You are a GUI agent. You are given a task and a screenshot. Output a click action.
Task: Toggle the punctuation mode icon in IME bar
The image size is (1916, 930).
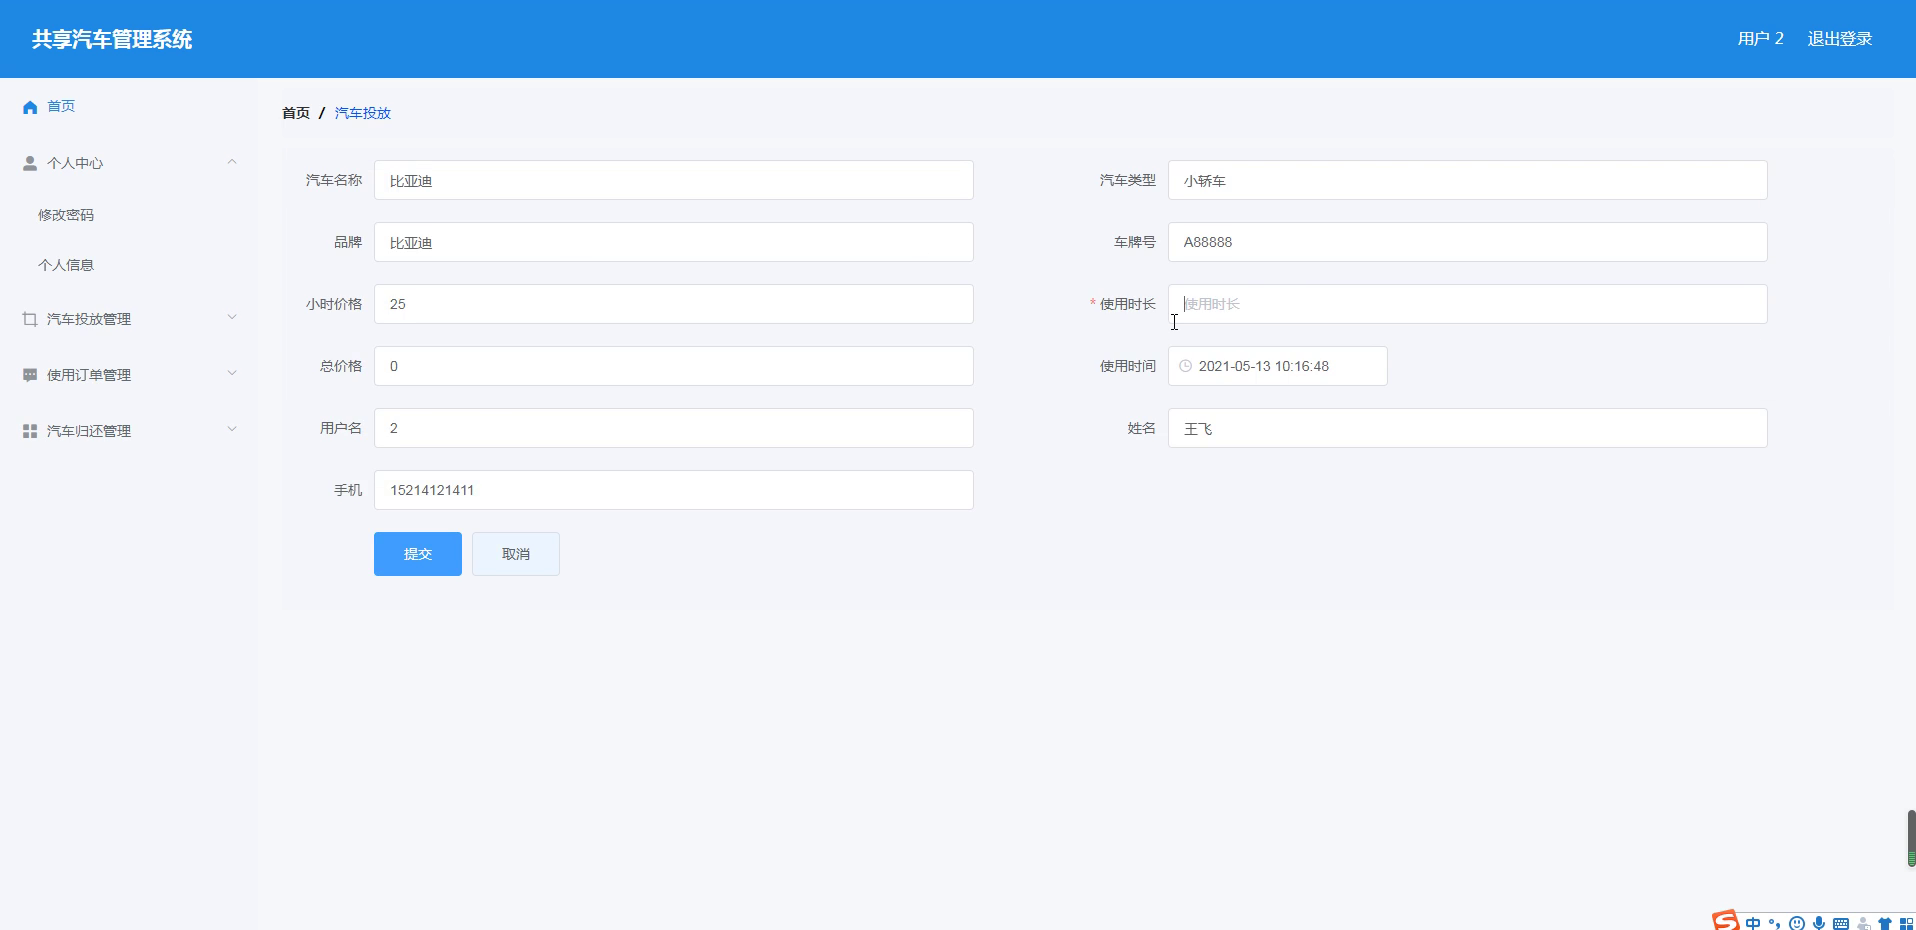pos(1774,924)
